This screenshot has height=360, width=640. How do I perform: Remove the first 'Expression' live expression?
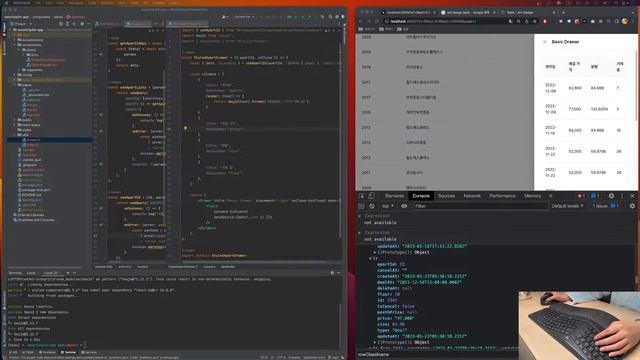coord(360,216)
